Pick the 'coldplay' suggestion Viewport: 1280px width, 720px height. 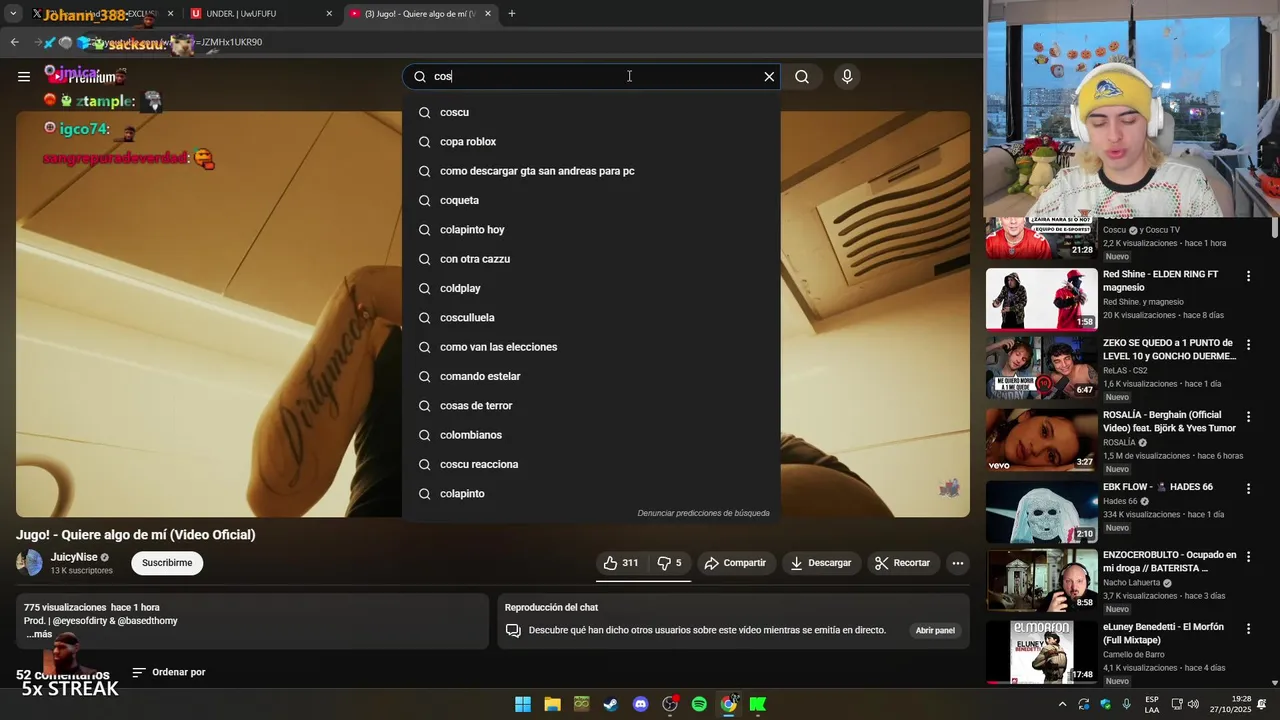(591, 288)
